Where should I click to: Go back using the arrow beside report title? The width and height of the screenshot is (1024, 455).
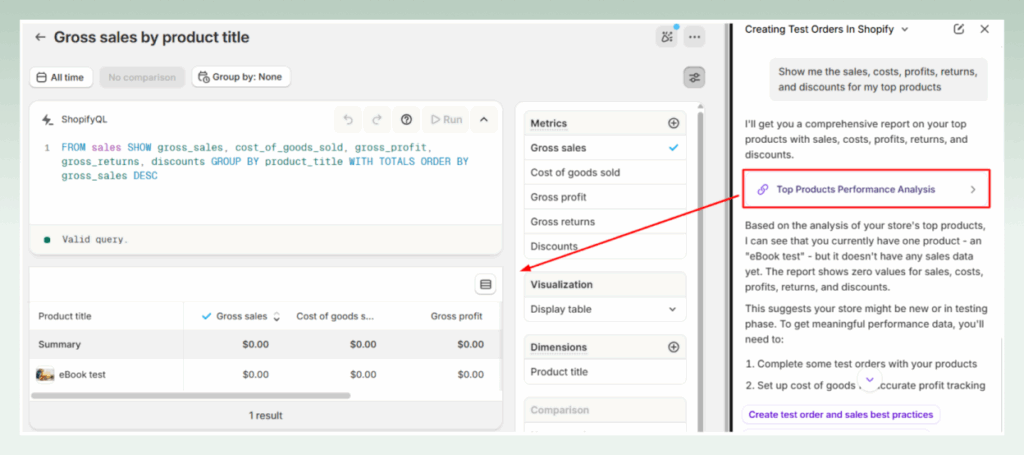click(x=40, y=37)
